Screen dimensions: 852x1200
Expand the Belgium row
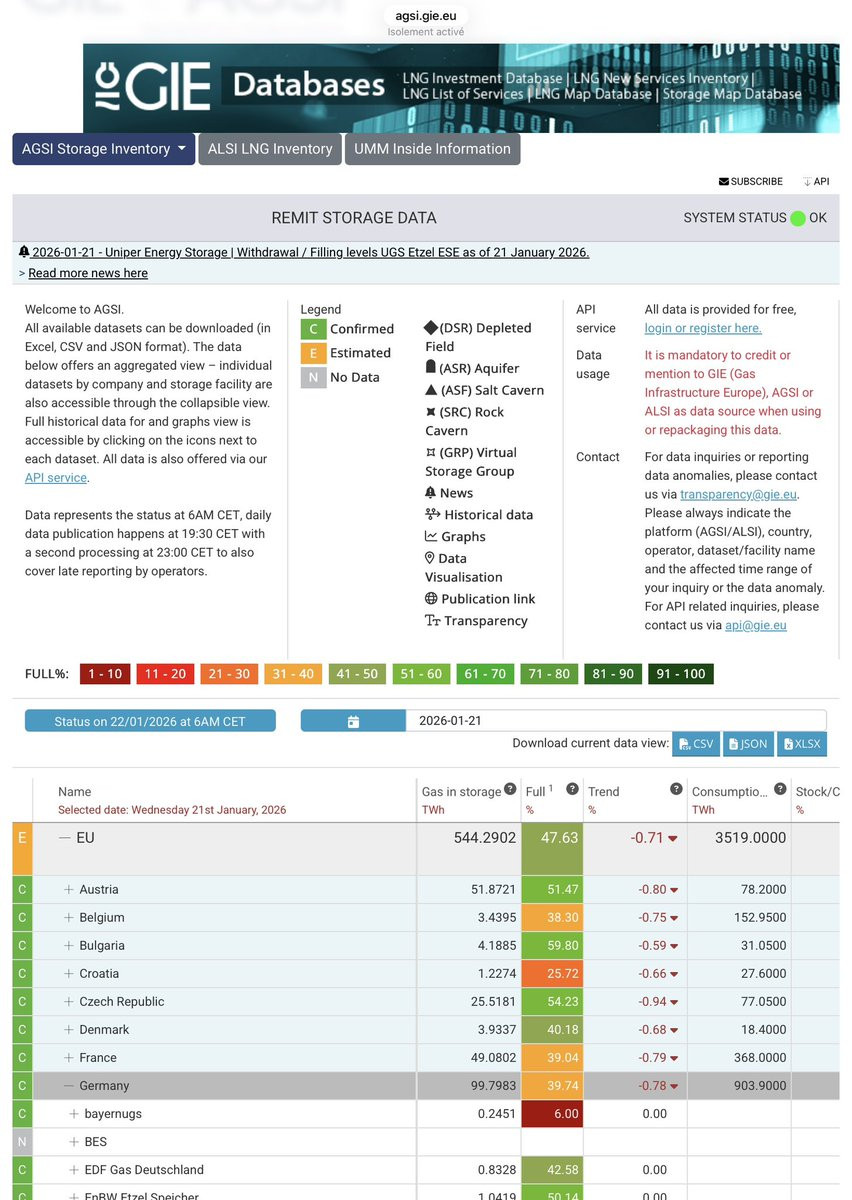(69, 918)
